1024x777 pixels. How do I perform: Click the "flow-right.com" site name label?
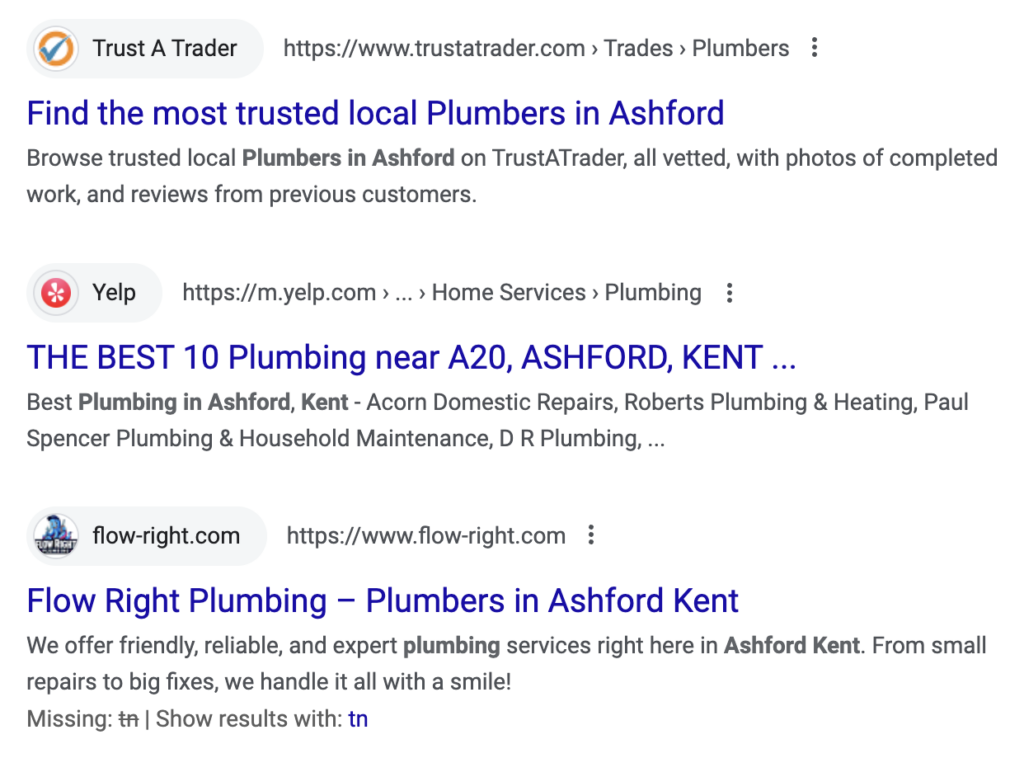click(x=166, y=536)
